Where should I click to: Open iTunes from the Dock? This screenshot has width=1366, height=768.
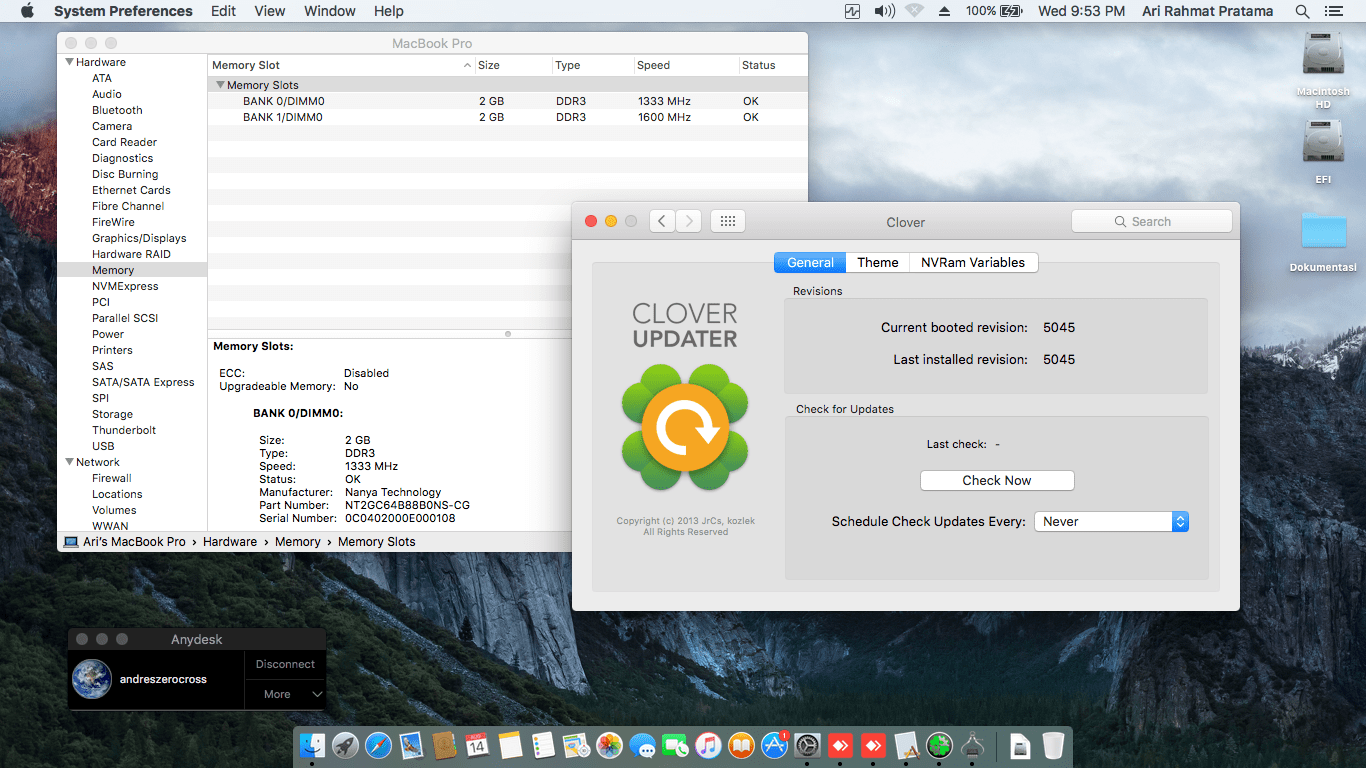tap(708, 745)
